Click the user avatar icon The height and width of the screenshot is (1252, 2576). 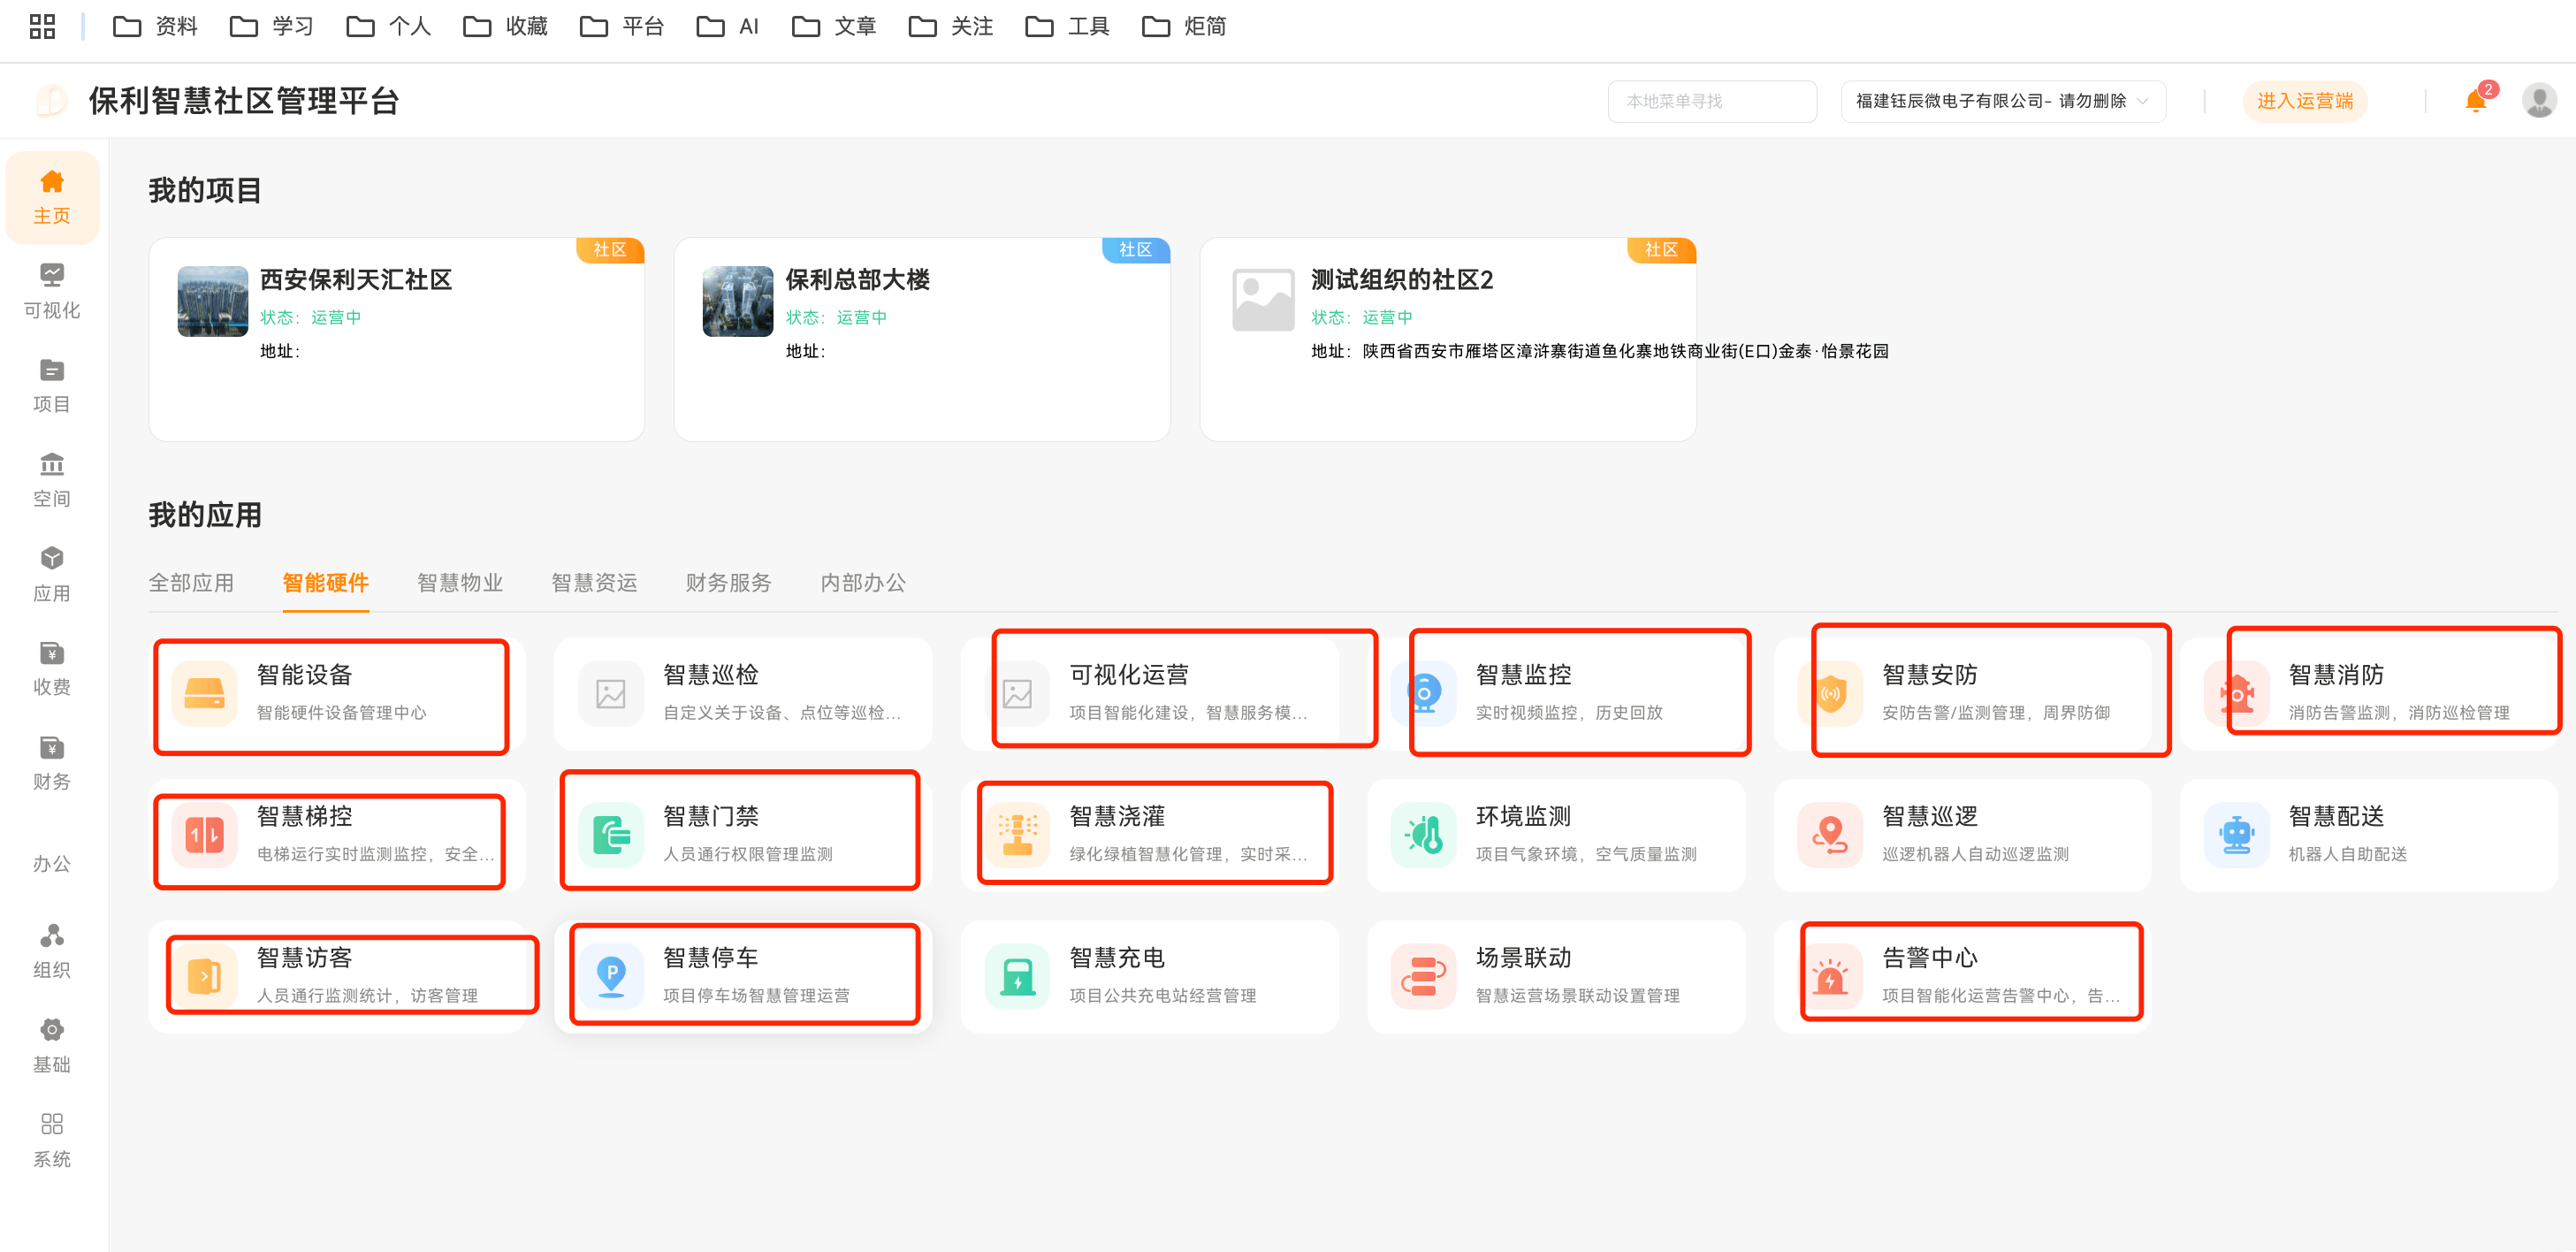coord(2539,101)
